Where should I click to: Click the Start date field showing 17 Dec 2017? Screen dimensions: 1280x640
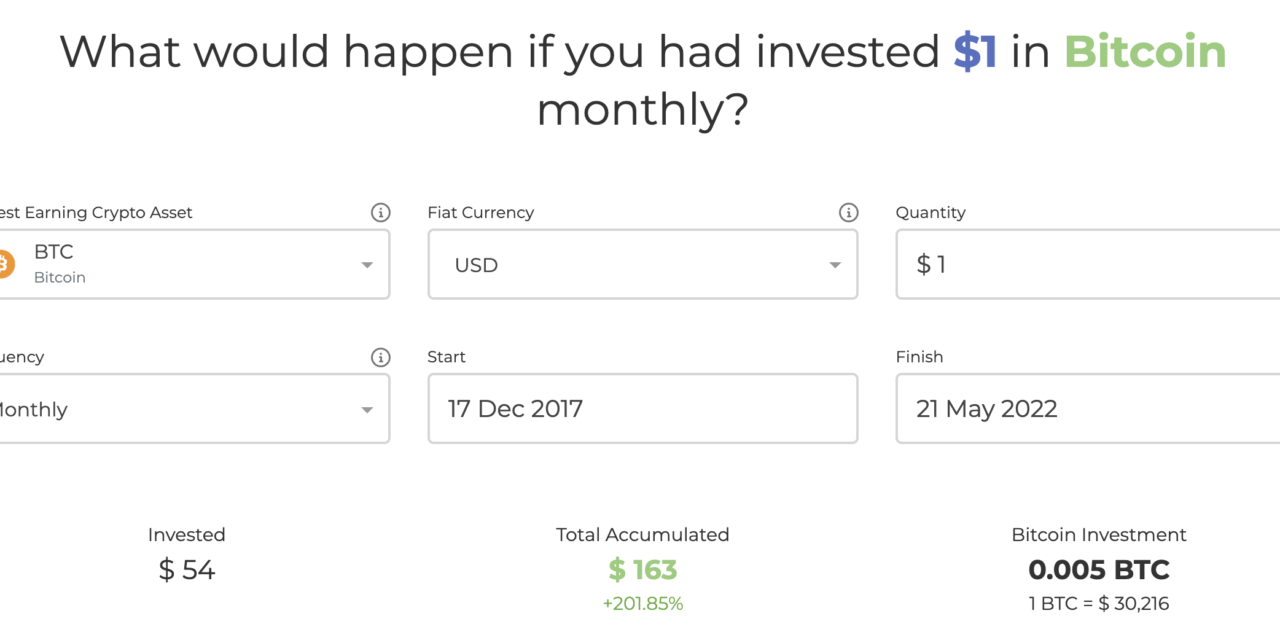[642, 408]
